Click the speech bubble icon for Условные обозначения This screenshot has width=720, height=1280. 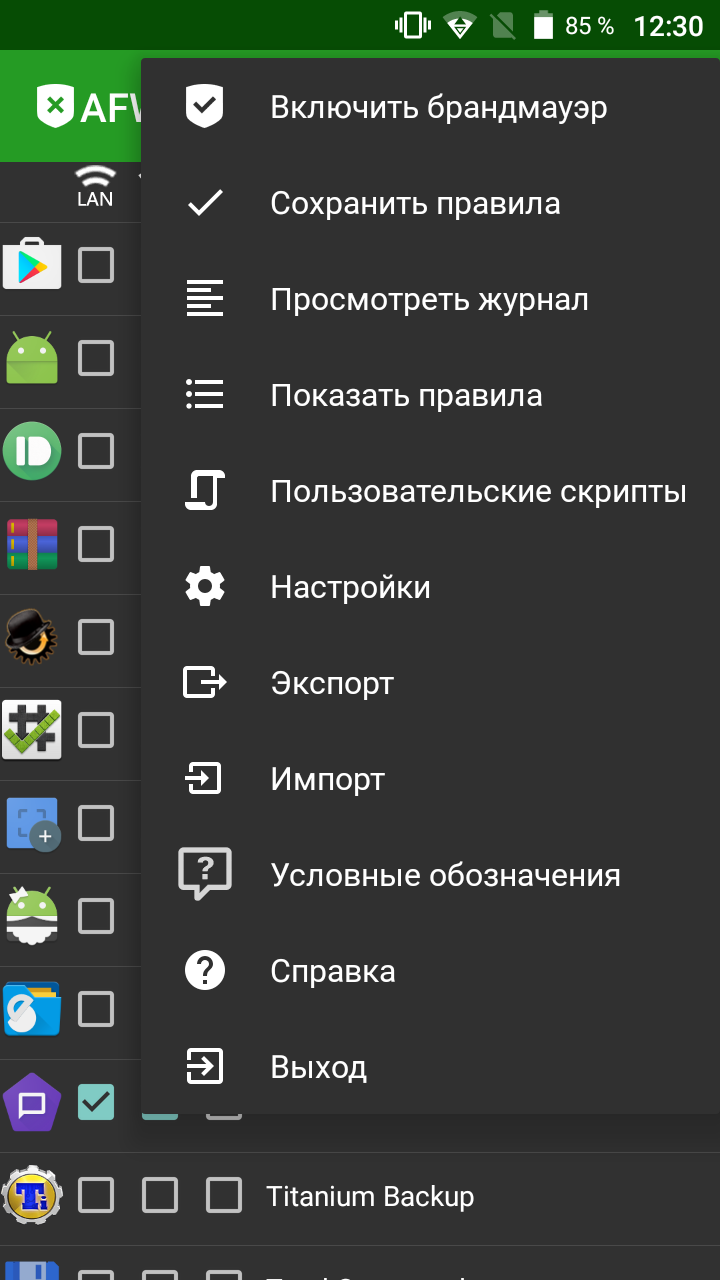point(205,874)
